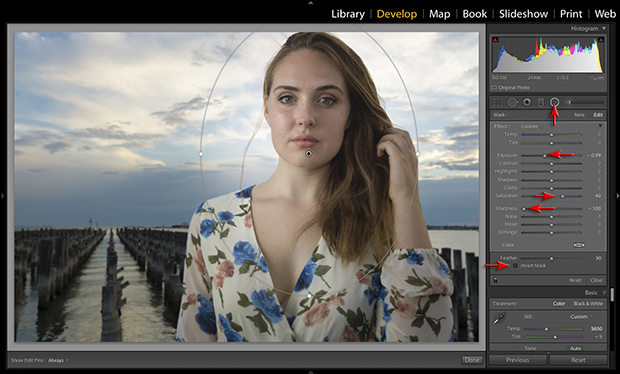Select the Crop Overlay tool
The image size is (620, 374).
(x=497, y=102)
